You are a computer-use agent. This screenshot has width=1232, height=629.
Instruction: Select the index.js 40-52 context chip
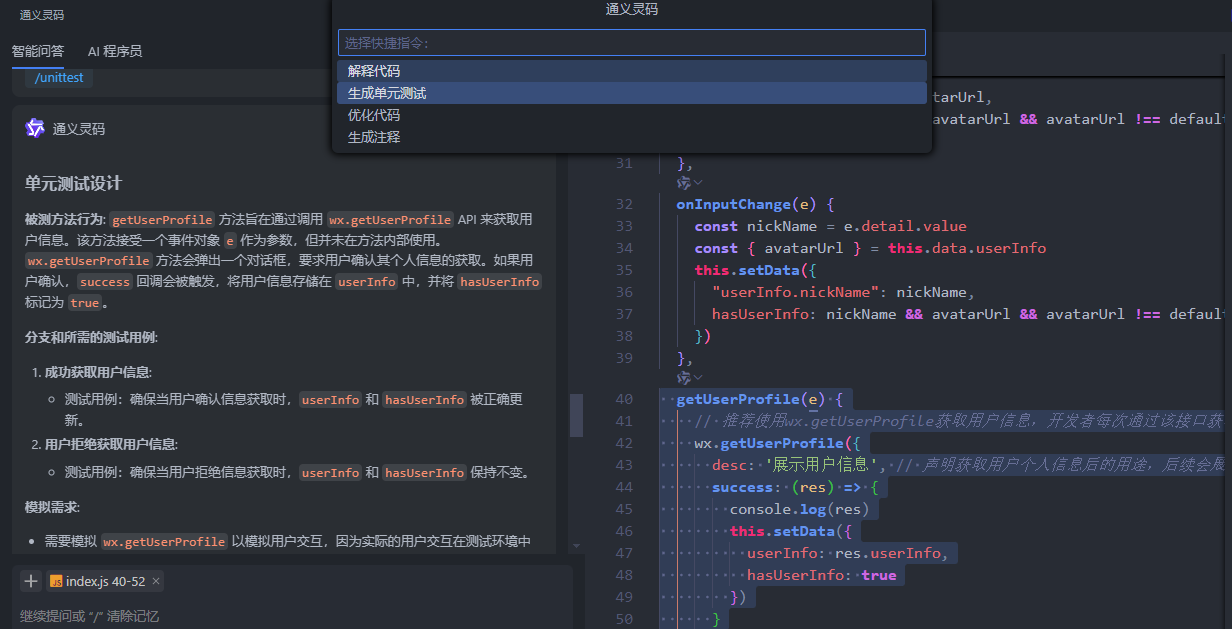[104, 581]
